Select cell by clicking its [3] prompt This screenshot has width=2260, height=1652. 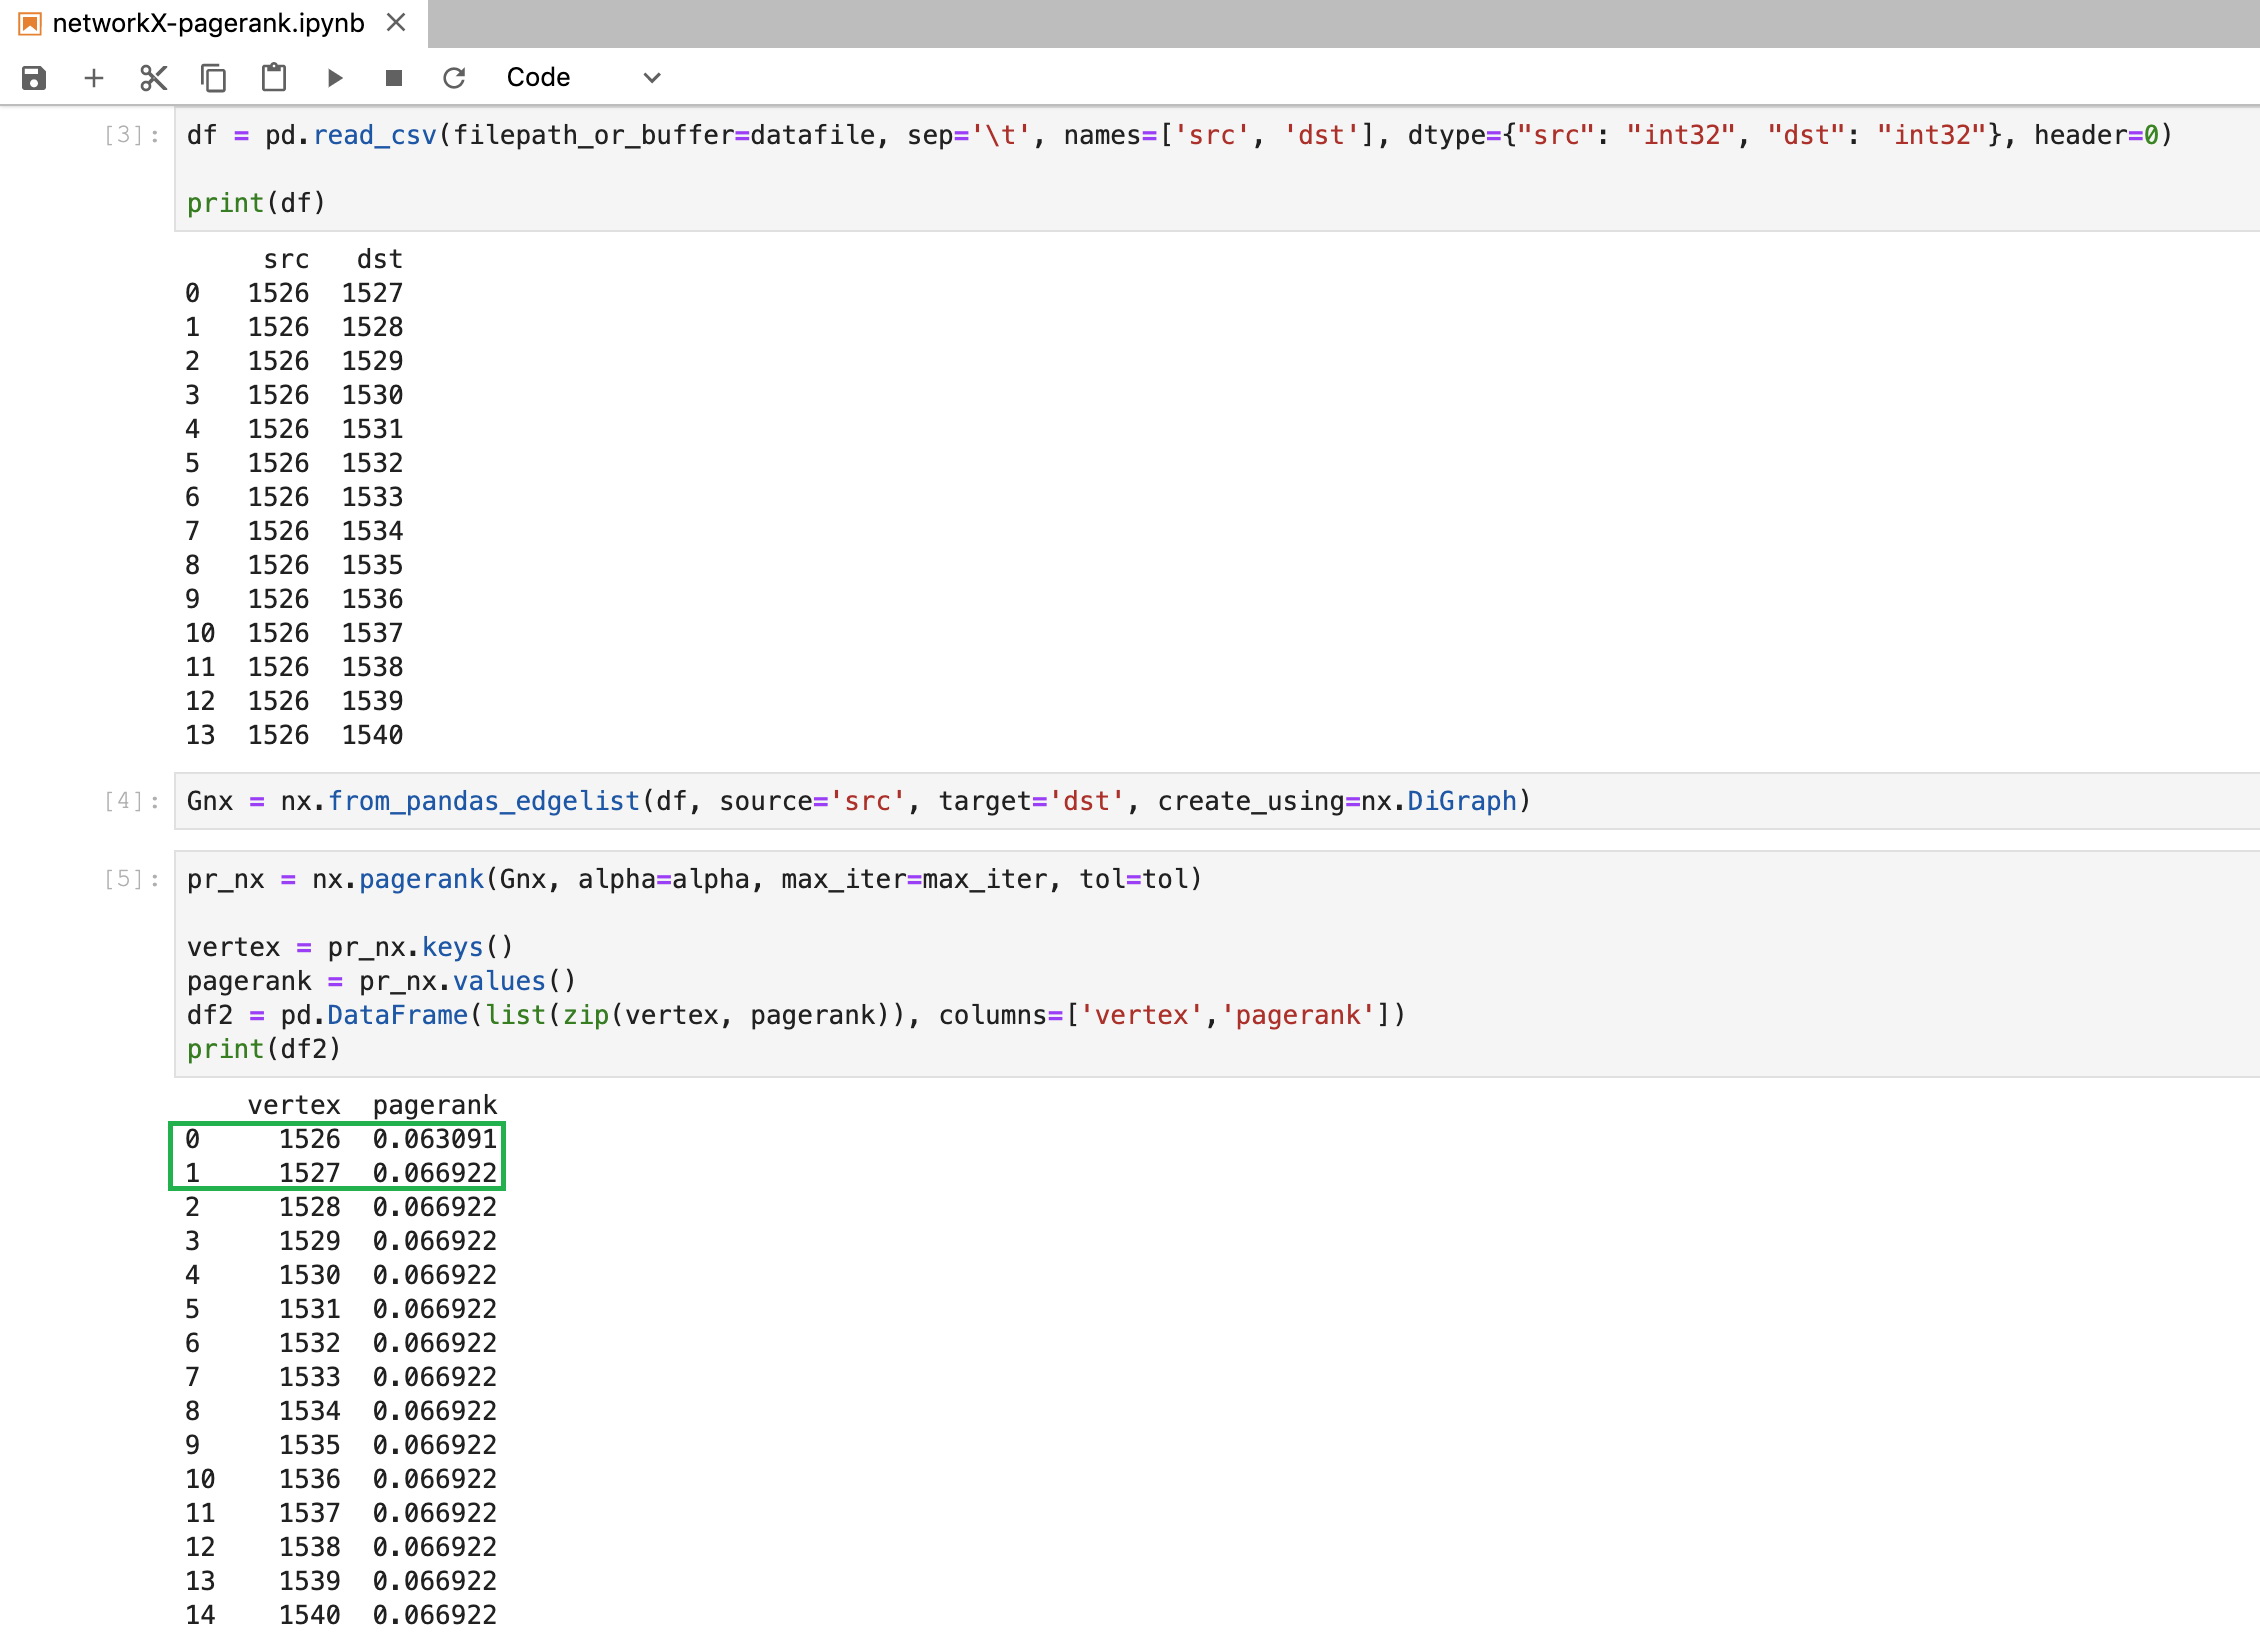pyautogui.click(x=123, y=135)
